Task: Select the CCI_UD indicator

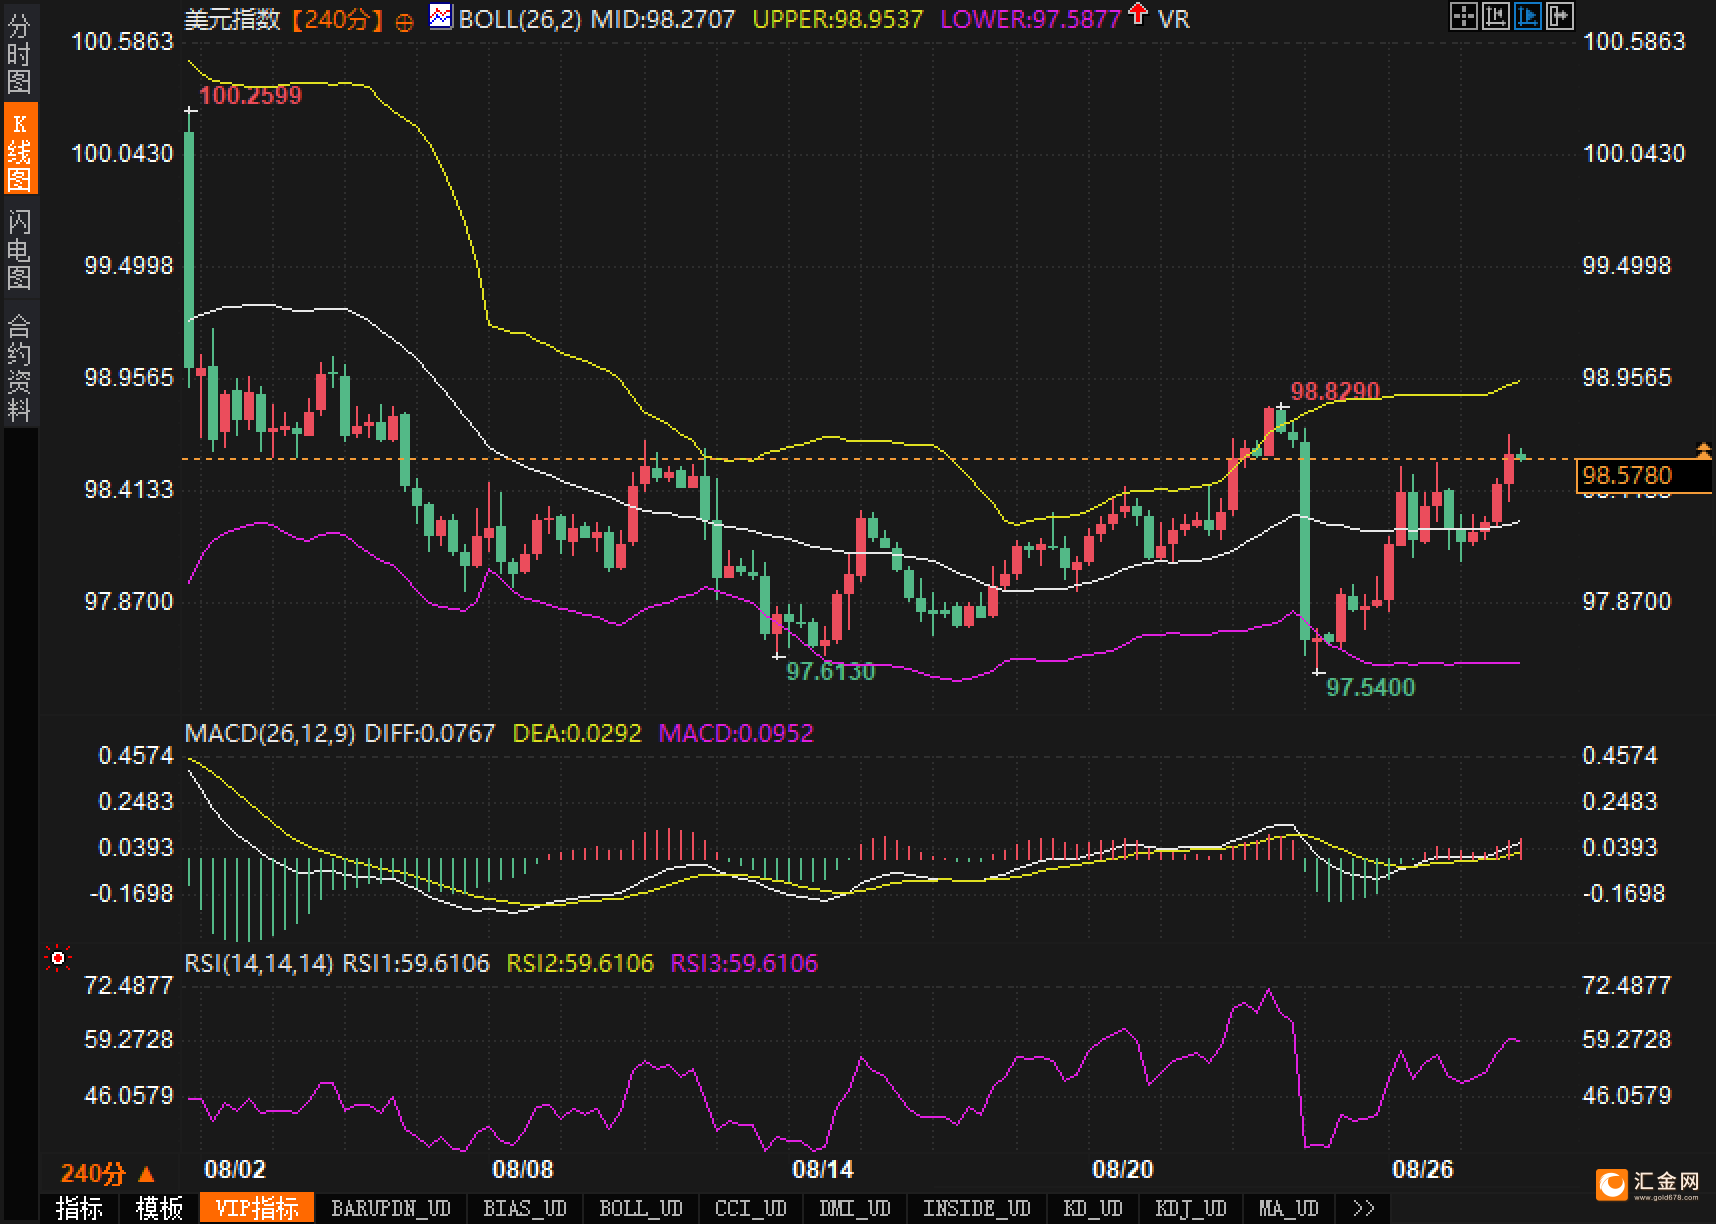Action: (x=751, y=1208)
